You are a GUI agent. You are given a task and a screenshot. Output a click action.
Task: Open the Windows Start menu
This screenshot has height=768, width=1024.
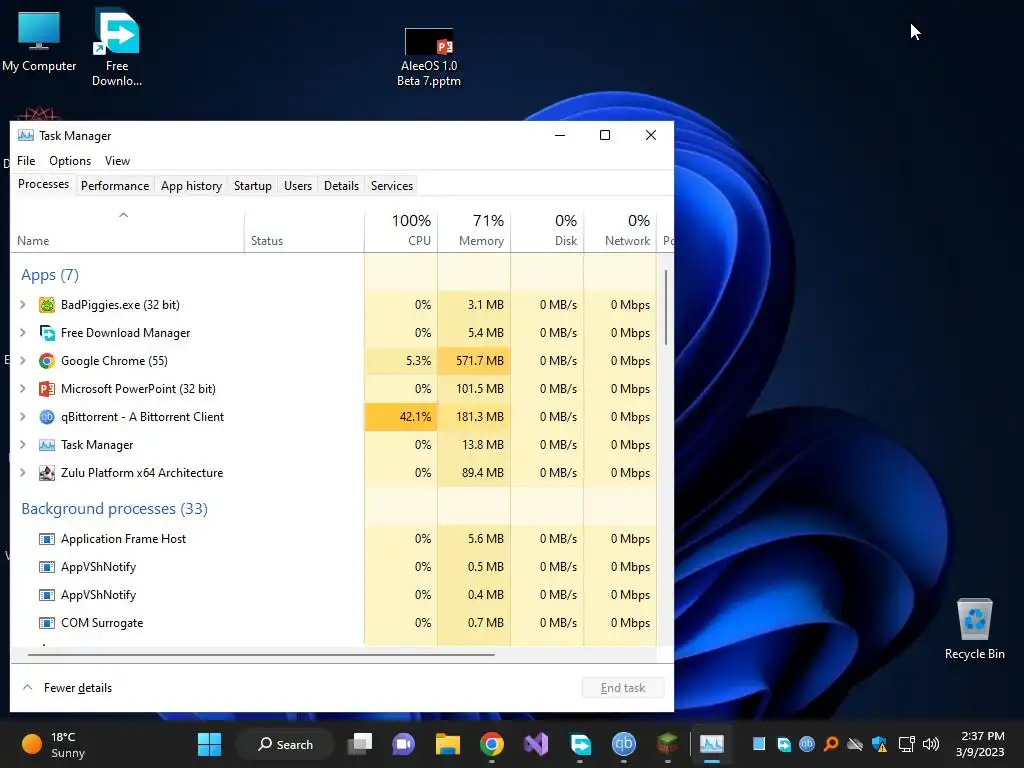point(210,744)
